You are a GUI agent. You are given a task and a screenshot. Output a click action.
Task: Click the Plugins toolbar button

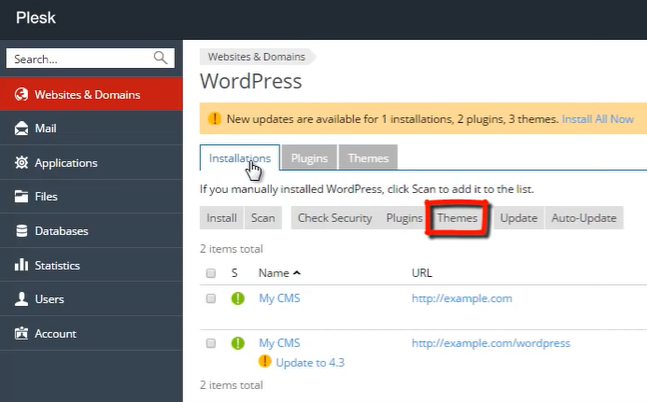click(x=404, y=218)
